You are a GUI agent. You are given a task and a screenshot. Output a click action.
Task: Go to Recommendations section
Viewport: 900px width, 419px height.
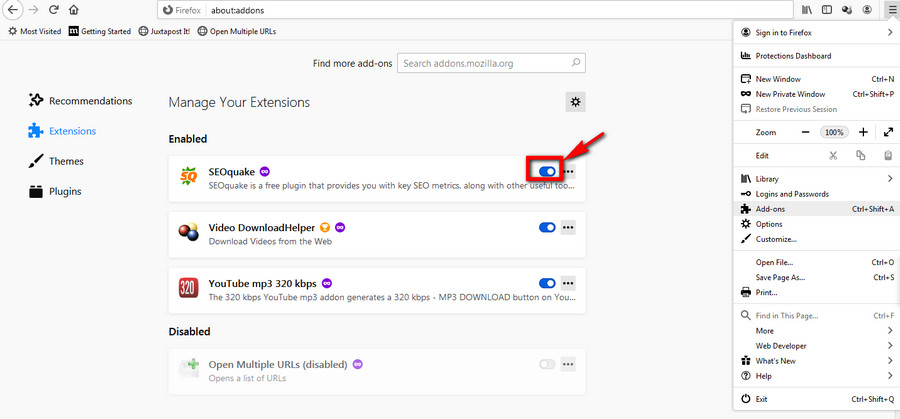coord(80,101)
